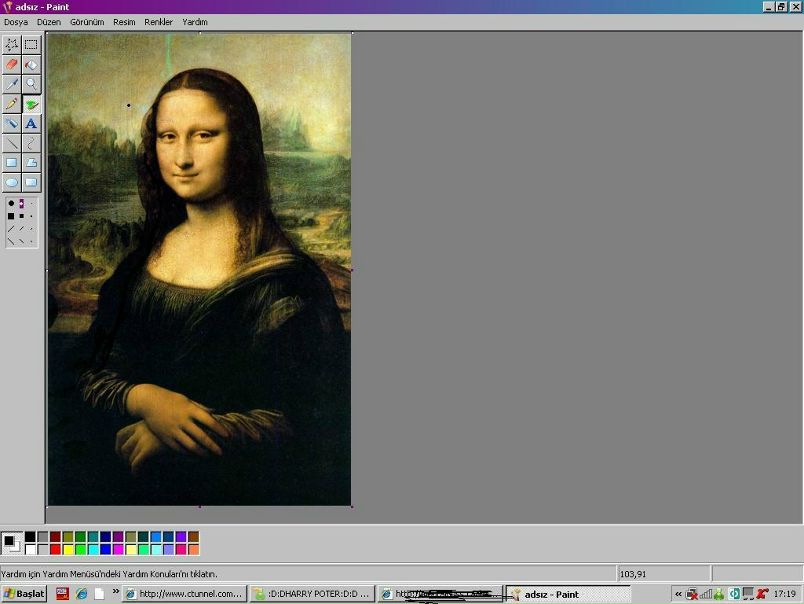
Task: Choose the Fill With Color bucket tool
Action: pyautogui.click(x=31, y=64)
